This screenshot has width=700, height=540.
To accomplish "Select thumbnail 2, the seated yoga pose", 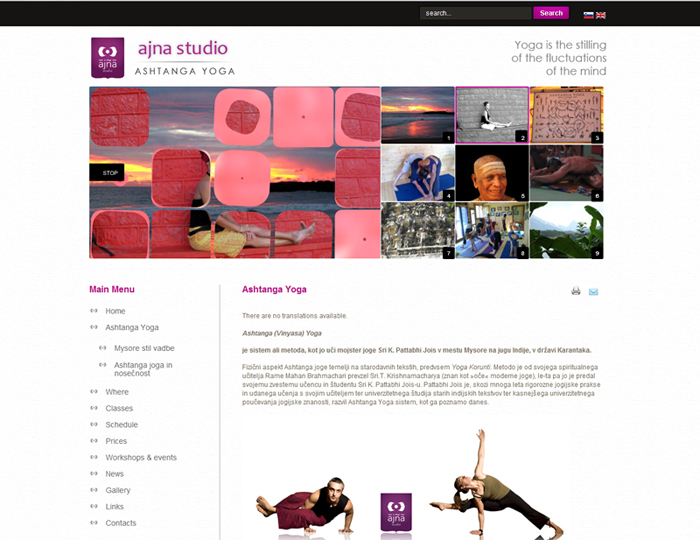I will [x=492, y=115].
